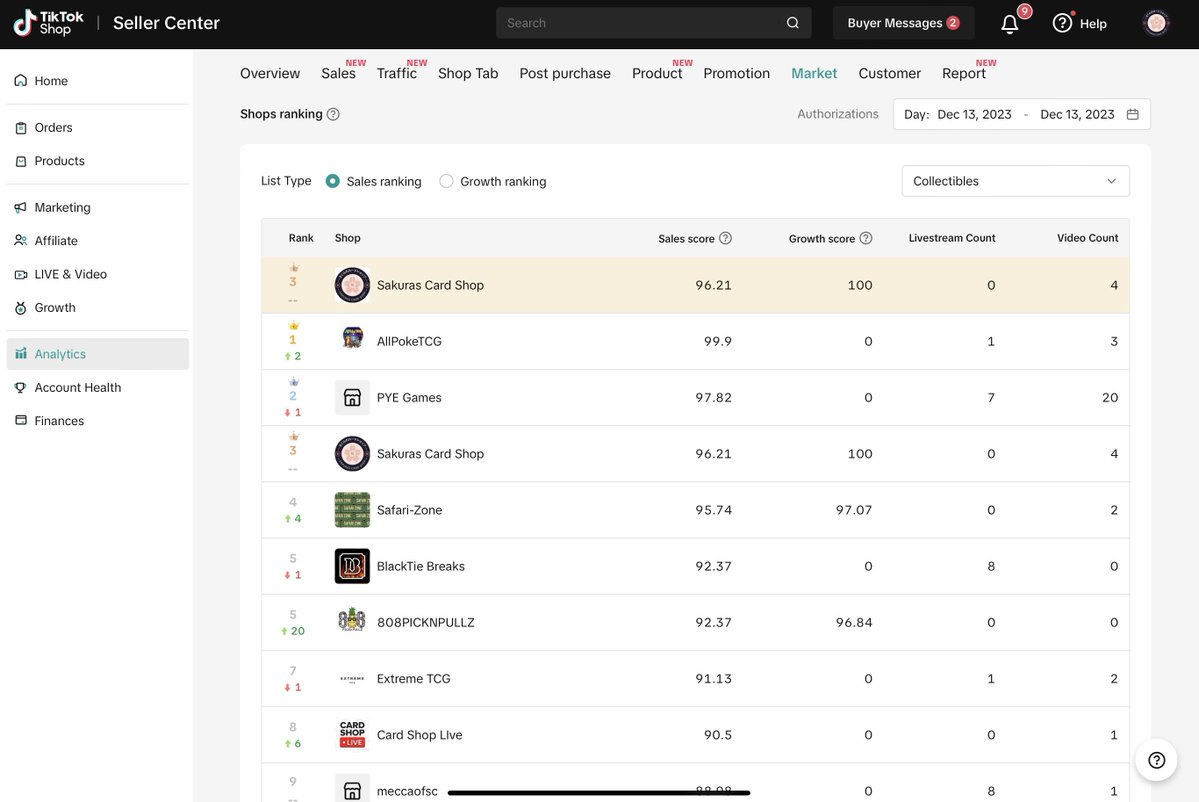This screenshot has height=802, width=1199.
Task: Click the AllPokeTCG shop name
Action: click(409, 341)
